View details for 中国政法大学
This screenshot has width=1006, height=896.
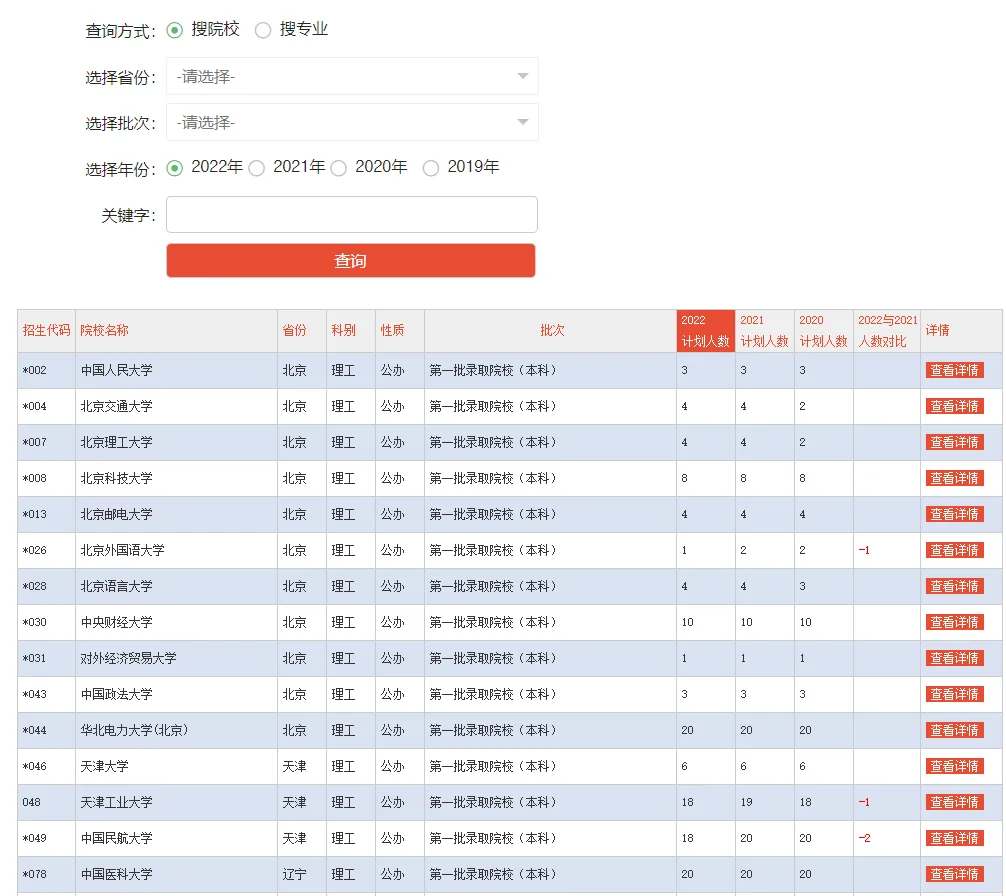(955, 694)
